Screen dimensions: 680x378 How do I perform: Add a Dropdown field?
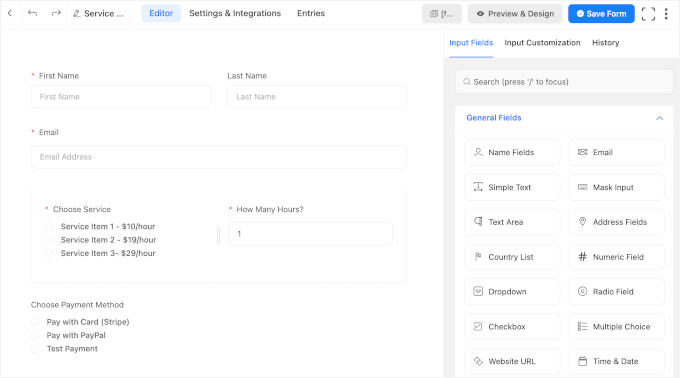(x=512, y=292)
